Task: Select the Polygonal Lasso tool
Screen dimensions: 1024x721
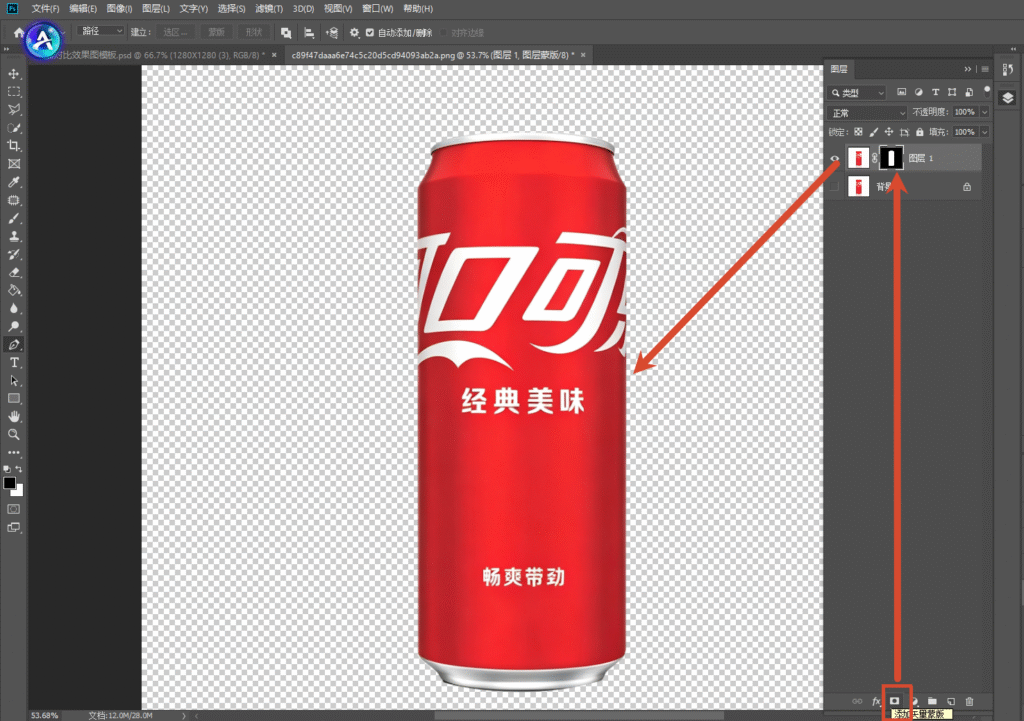Action: coord(14,110)
